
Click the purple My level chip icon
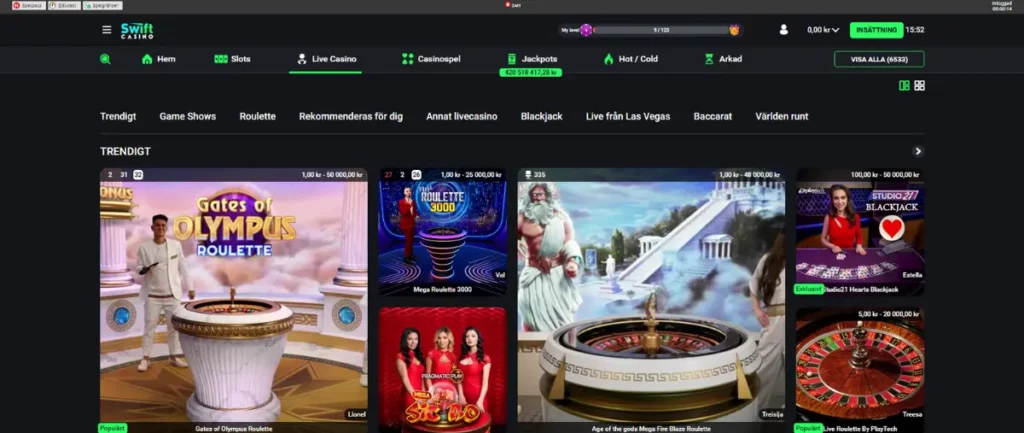click(586, 30)
